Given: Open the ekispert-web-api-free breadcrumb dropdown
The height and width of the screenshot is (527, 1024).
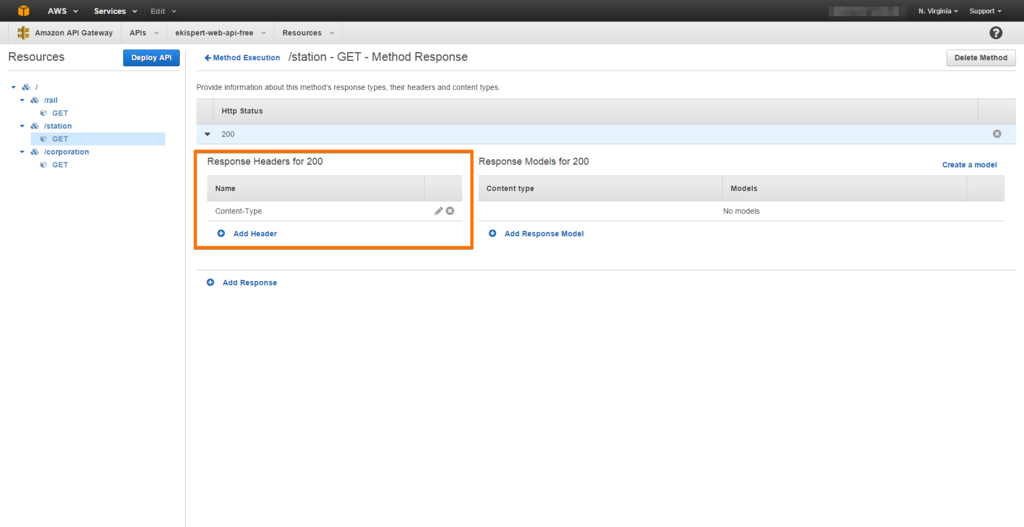Looking at the screenshot, I should (x=221, y=33).
